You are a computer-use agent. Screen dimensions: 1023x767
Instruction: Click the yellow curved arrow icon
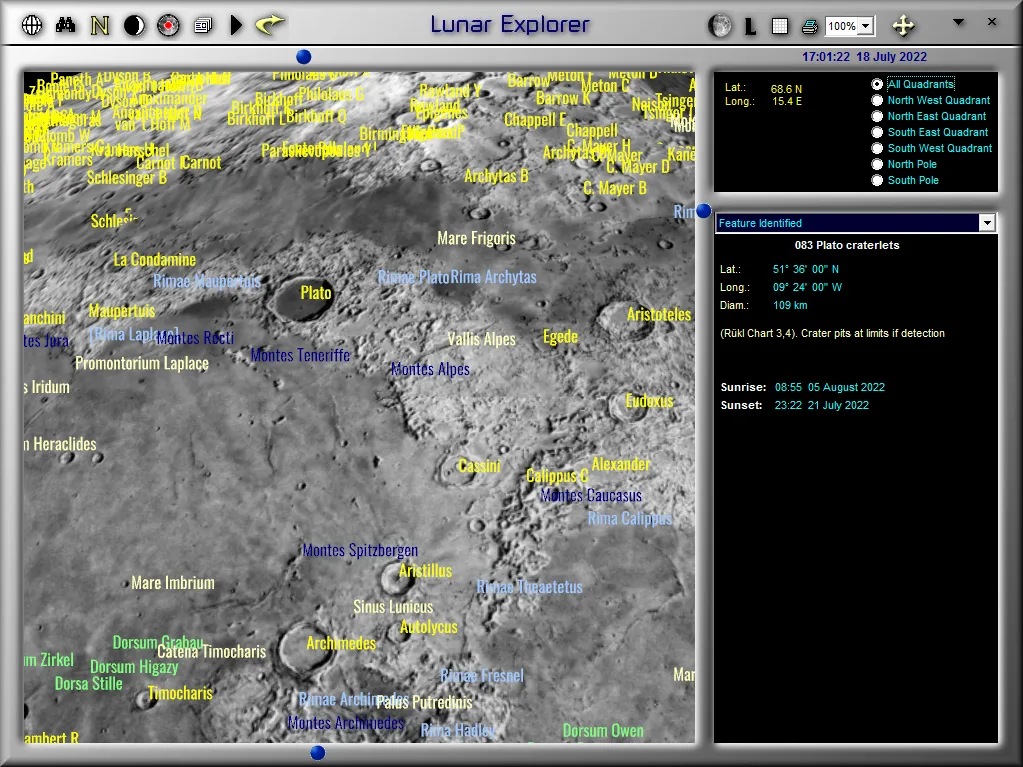(270, 25)
